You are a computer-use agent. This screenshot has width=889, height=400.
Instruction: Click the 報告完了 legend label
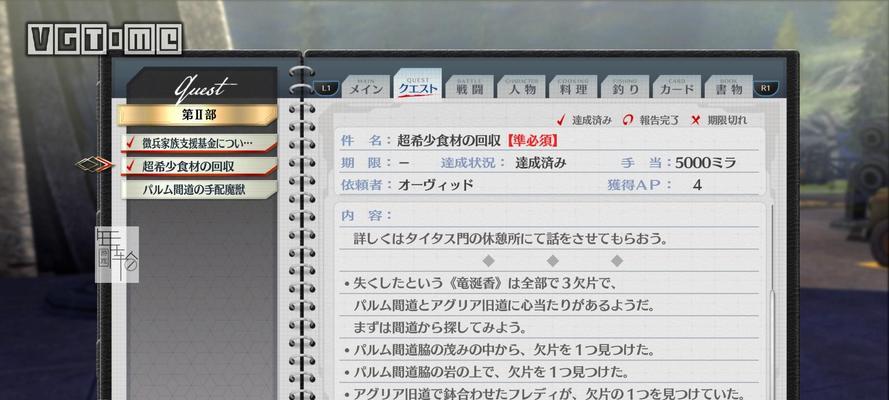click(x=659, y=120)
